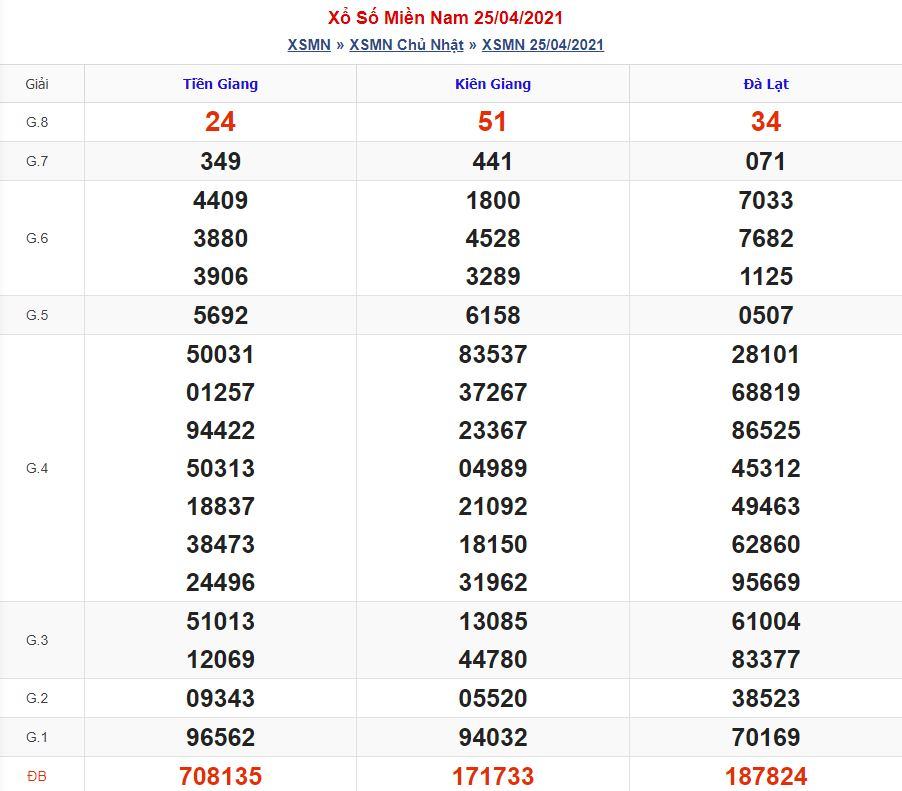Select the number 37267
This screenshot has height=791, width=902.
(493, 392)
